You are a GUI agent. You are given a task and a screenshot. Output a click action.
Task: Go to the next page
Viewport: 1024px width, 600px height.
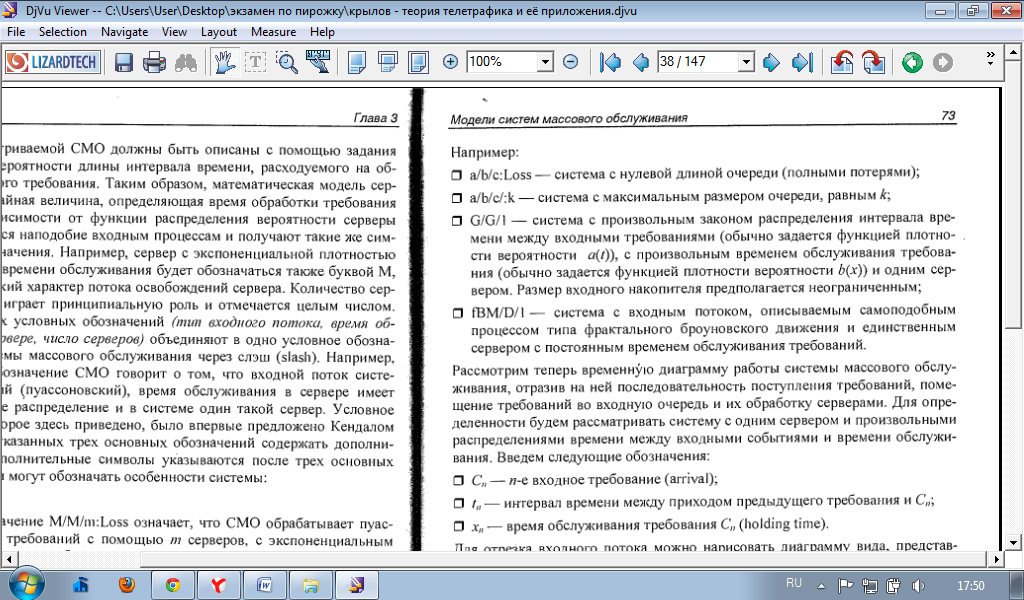pyautogui.click(x=771, y=63)
